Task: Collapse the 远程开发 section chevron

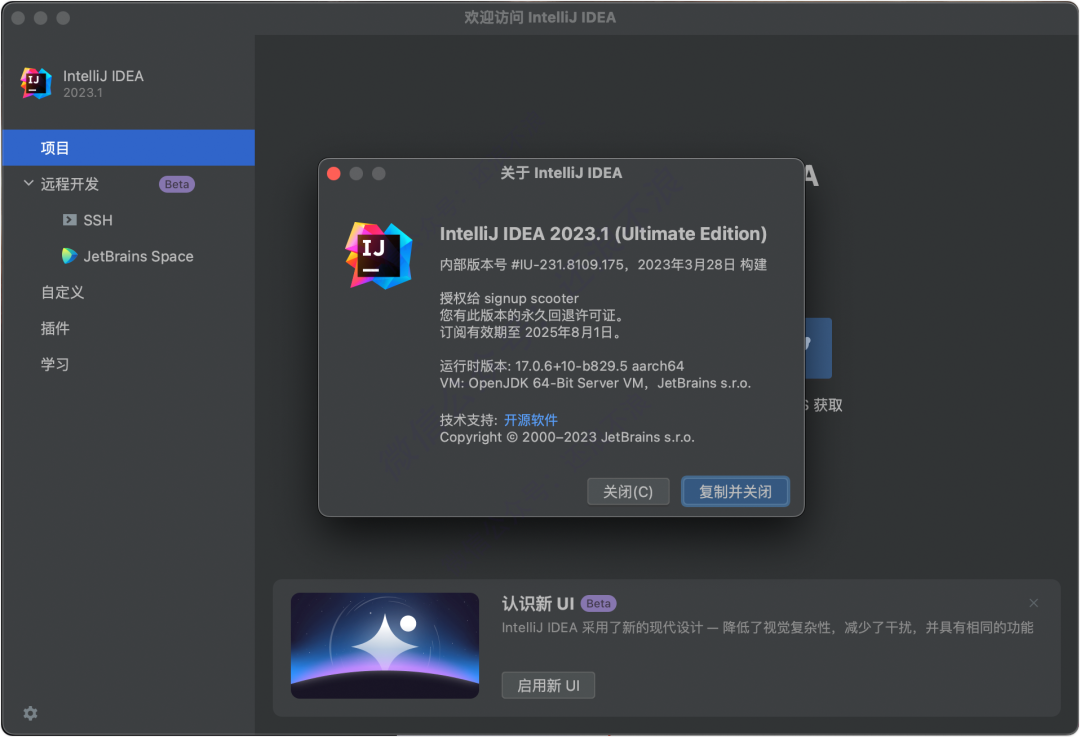Action: point(28,183)
